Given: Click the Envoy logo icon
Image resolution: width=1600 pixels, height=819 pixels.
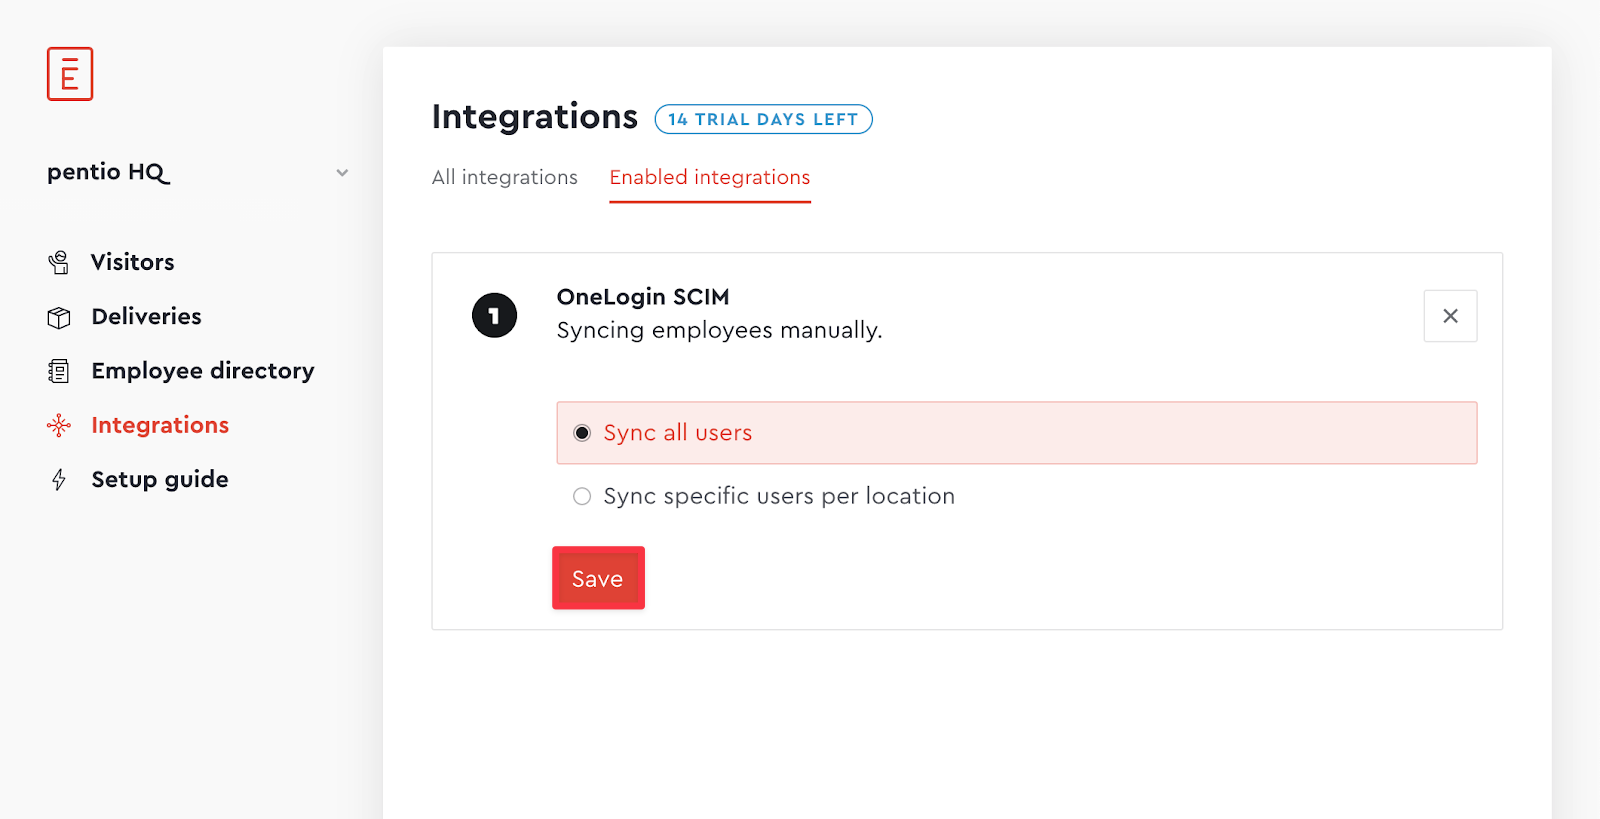Looking at the screenshot, I should point(70,74).
